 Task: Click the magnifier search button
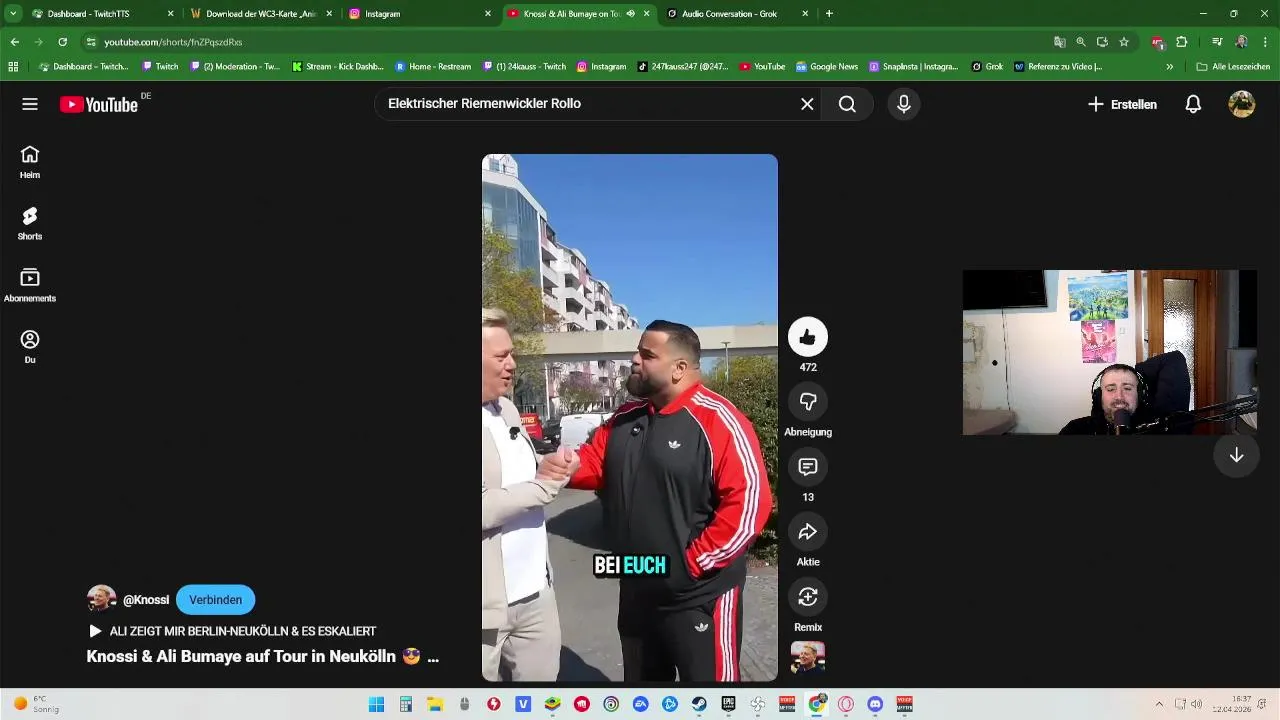point(847,104)
